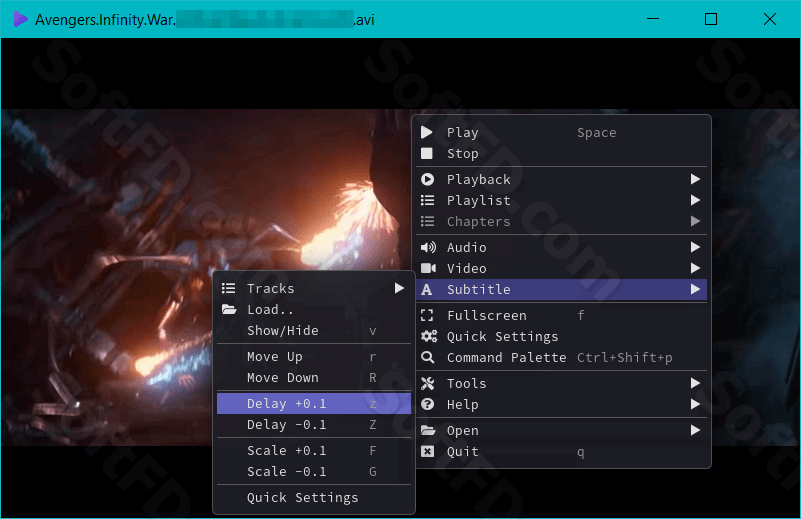Select Delay -0.1 subtitle option
Image resolution: width=801 pixels, height=519 pixels.
(314, 424)
